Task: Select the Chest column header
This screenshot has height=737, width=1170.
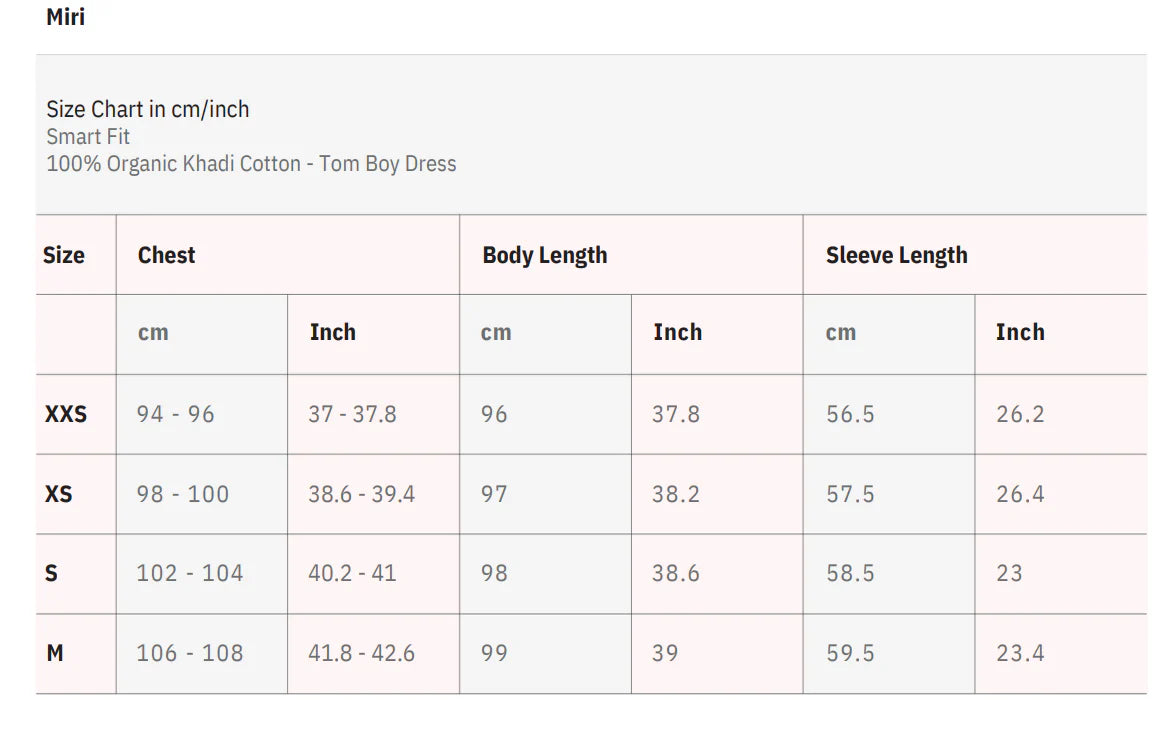Action: point(167,255)
